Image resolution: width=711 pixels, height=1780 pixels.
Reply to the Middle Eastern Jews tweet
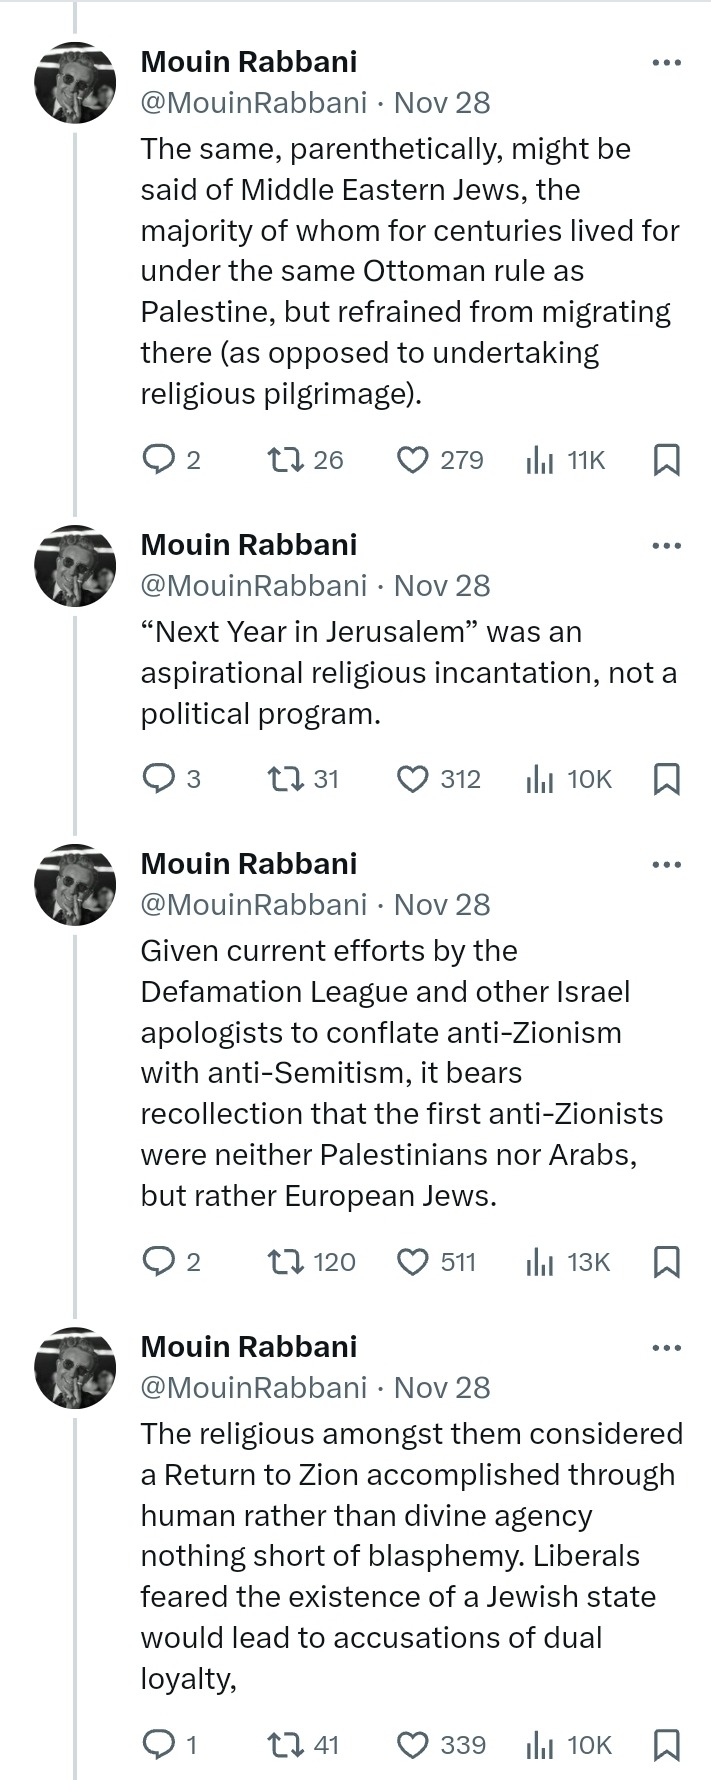tap(159, 459)
